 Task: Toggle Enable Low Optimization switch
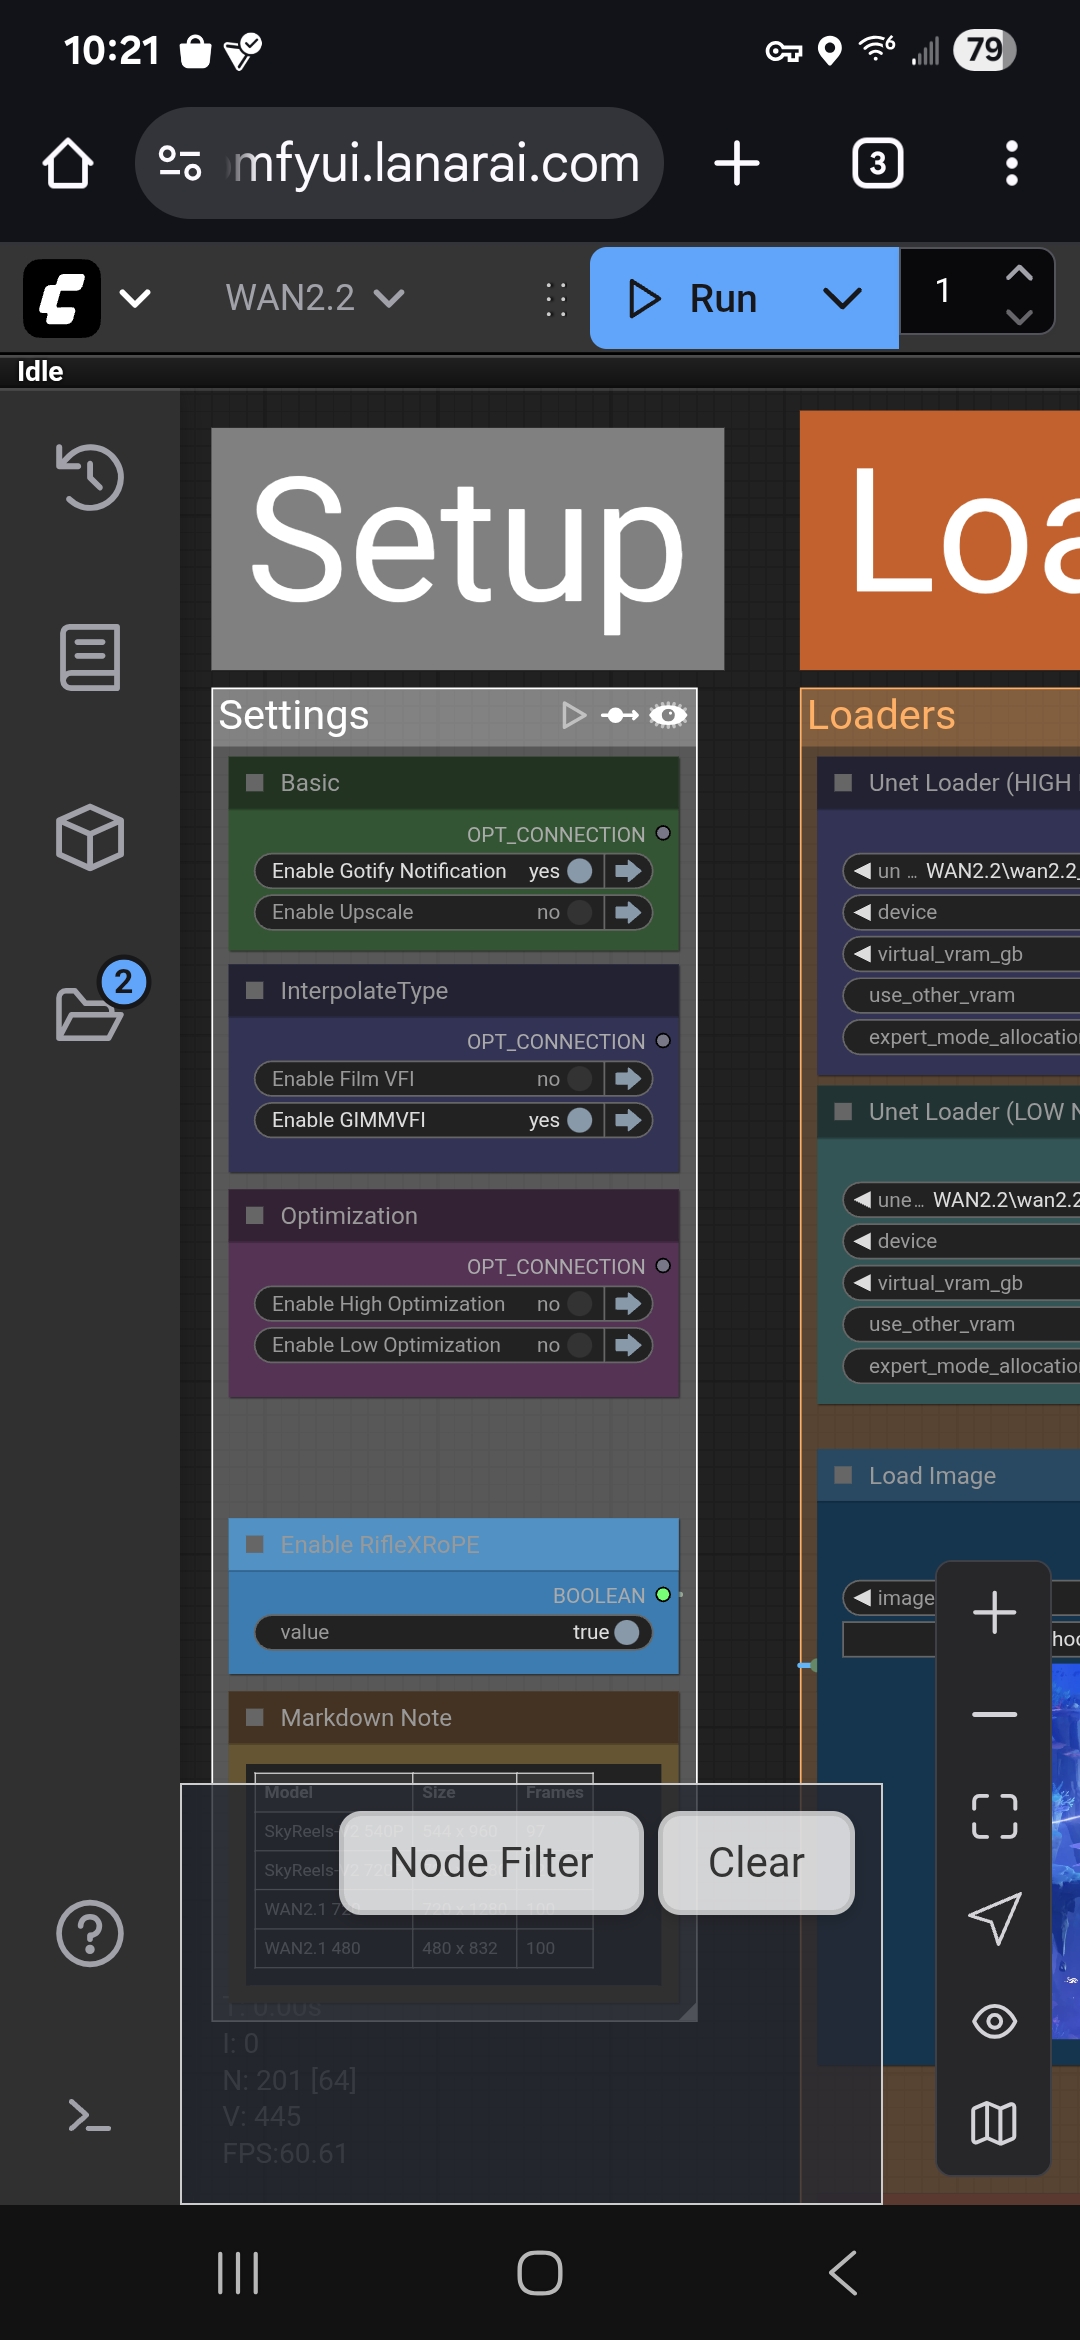580,1345
